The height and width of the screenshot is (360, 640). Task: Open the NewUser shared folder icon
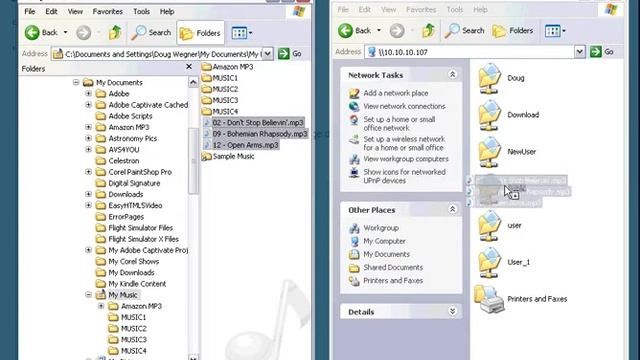490,151
